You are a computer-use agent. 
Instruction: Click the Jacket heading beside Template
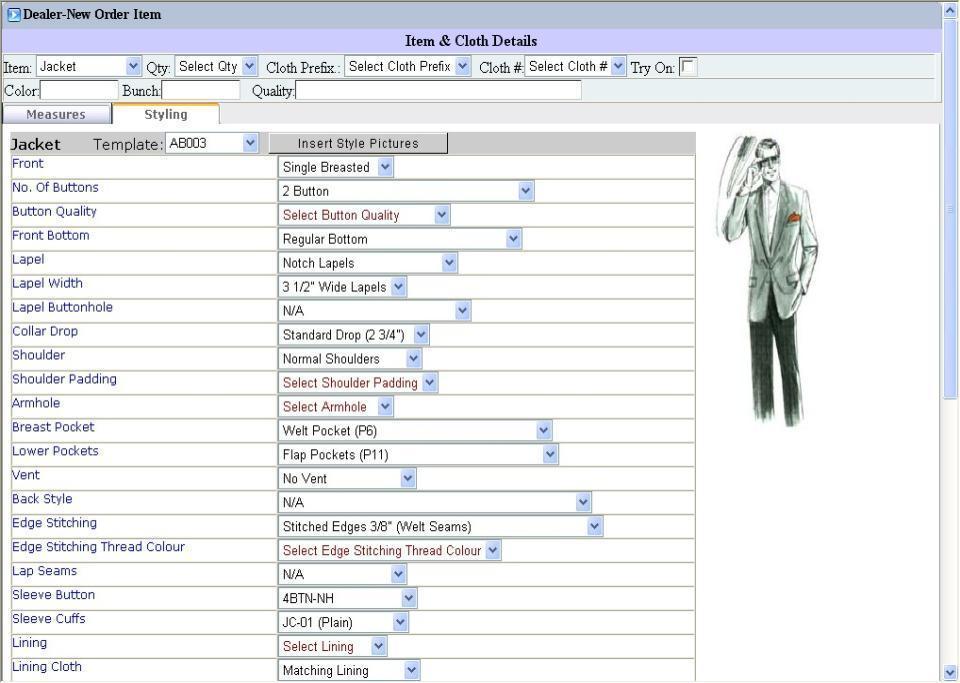click(36, 144)
